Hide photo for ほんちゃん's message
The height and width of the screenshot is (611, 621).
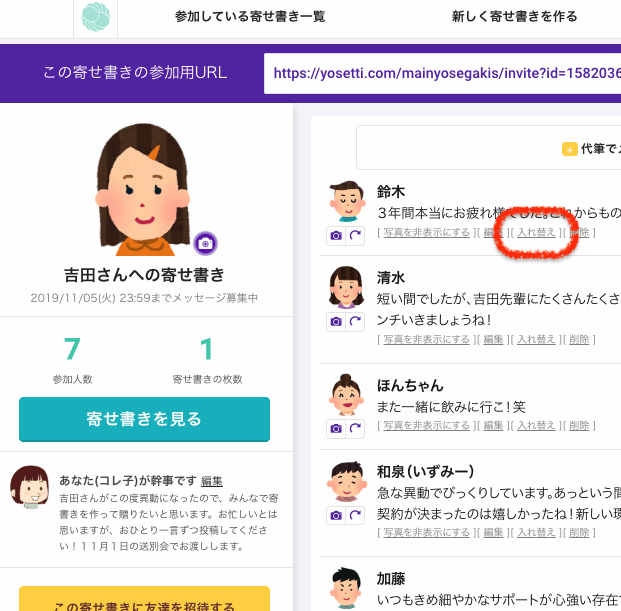coord(426,426)
